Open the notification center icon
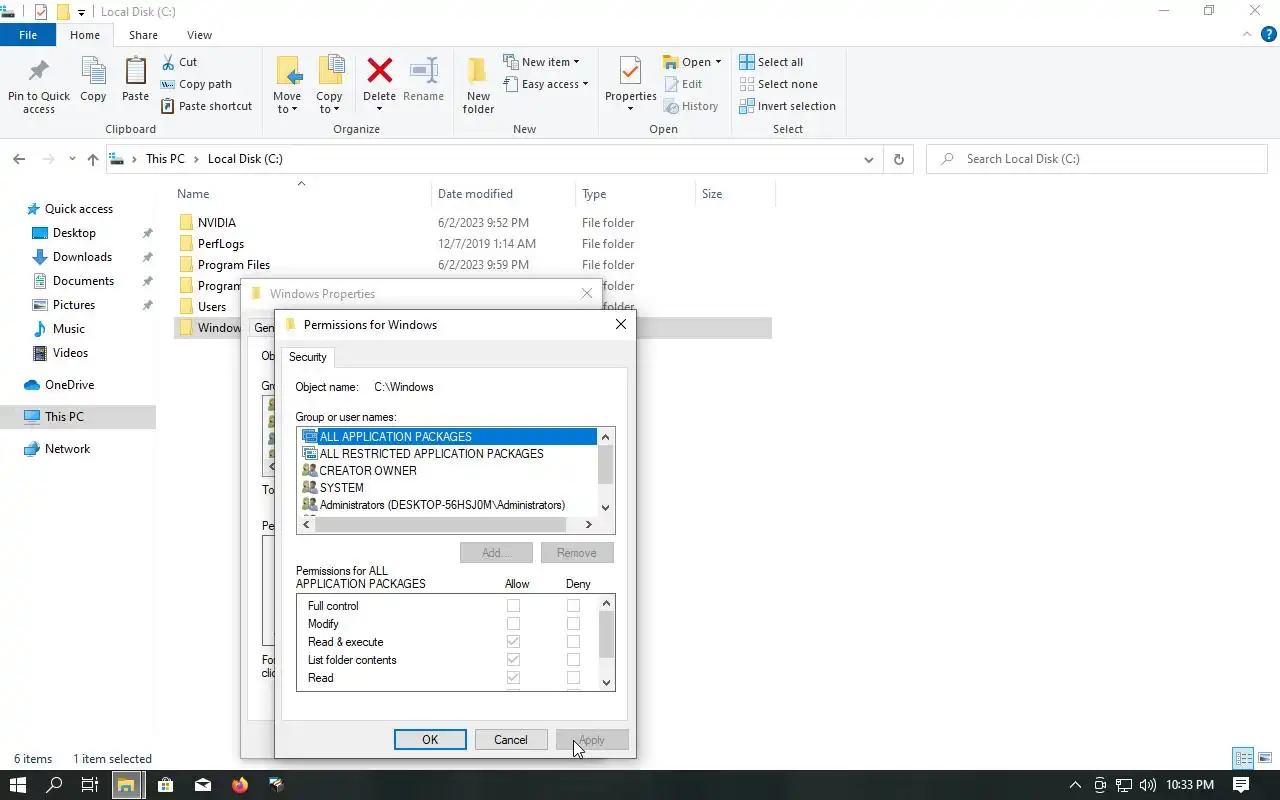 [x=1241, y=785]
